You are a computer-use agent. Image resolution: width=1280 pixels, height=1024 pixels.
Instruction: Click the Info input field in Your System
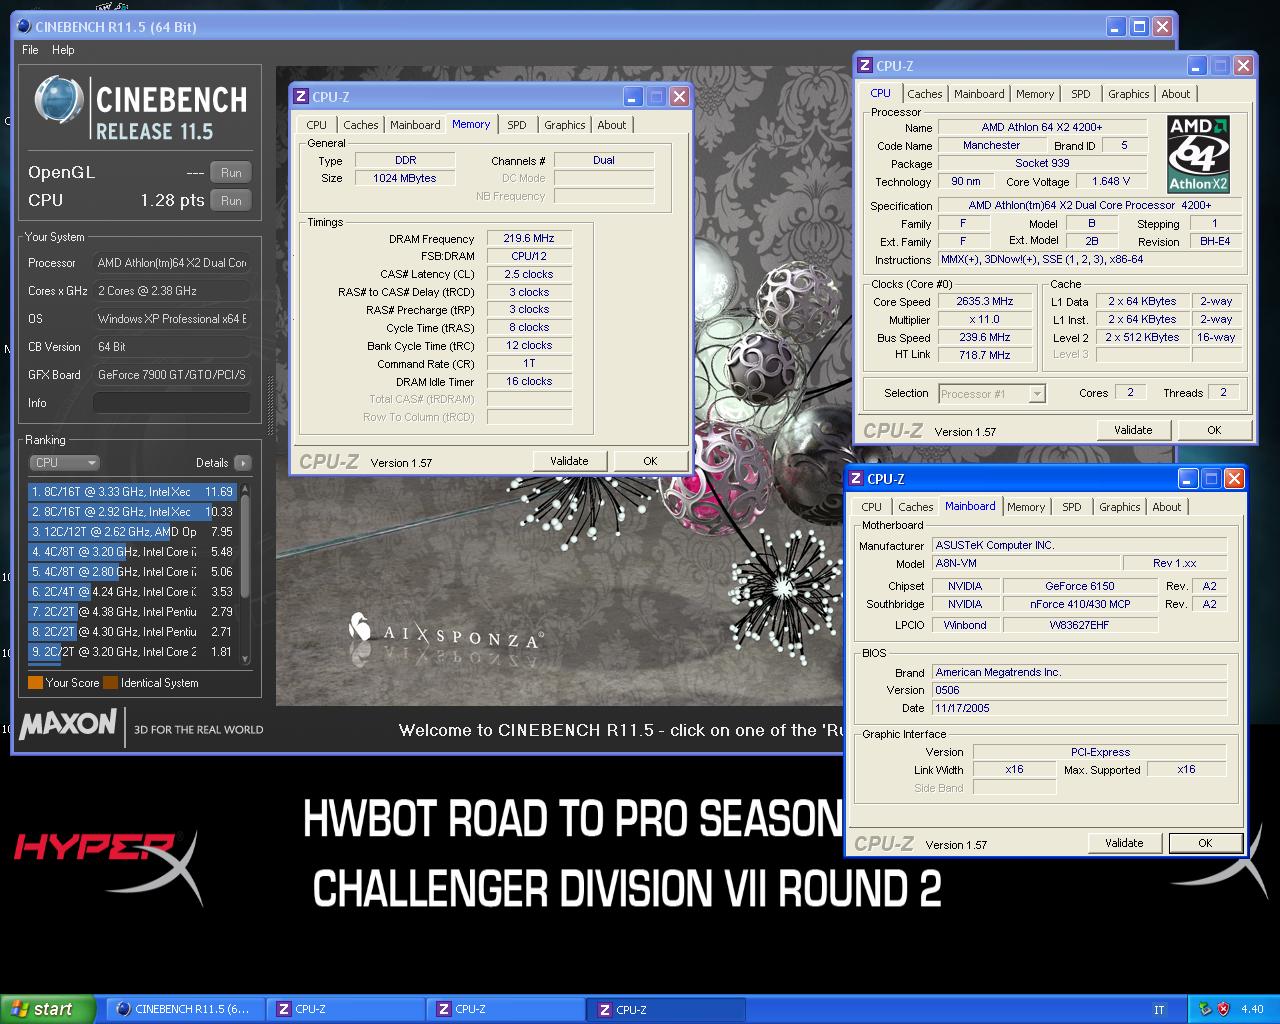[171, 403]
